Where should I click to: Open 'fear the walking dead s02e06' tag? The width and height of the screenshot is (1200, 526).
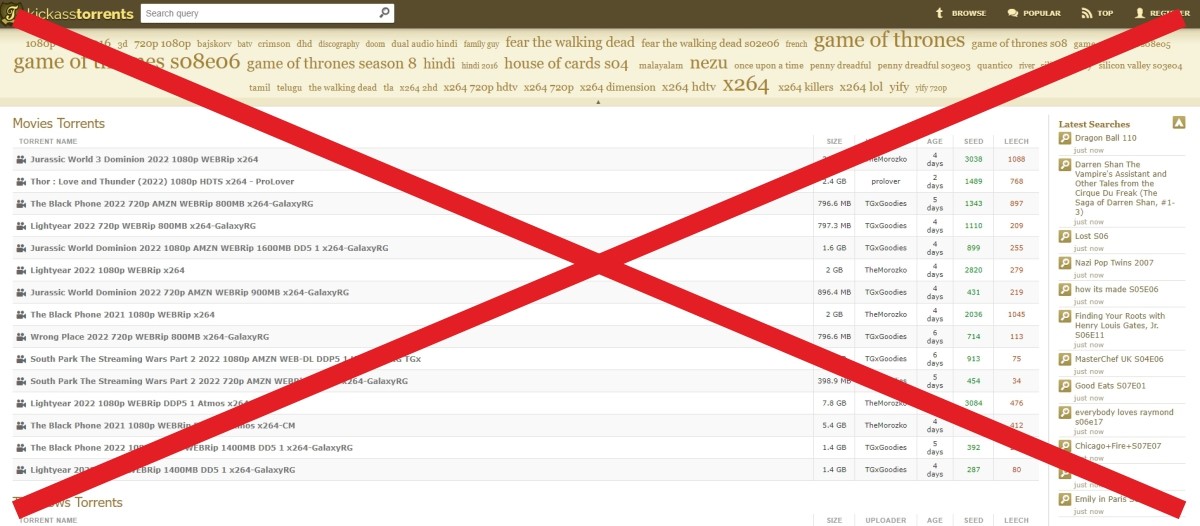[710, 44]
